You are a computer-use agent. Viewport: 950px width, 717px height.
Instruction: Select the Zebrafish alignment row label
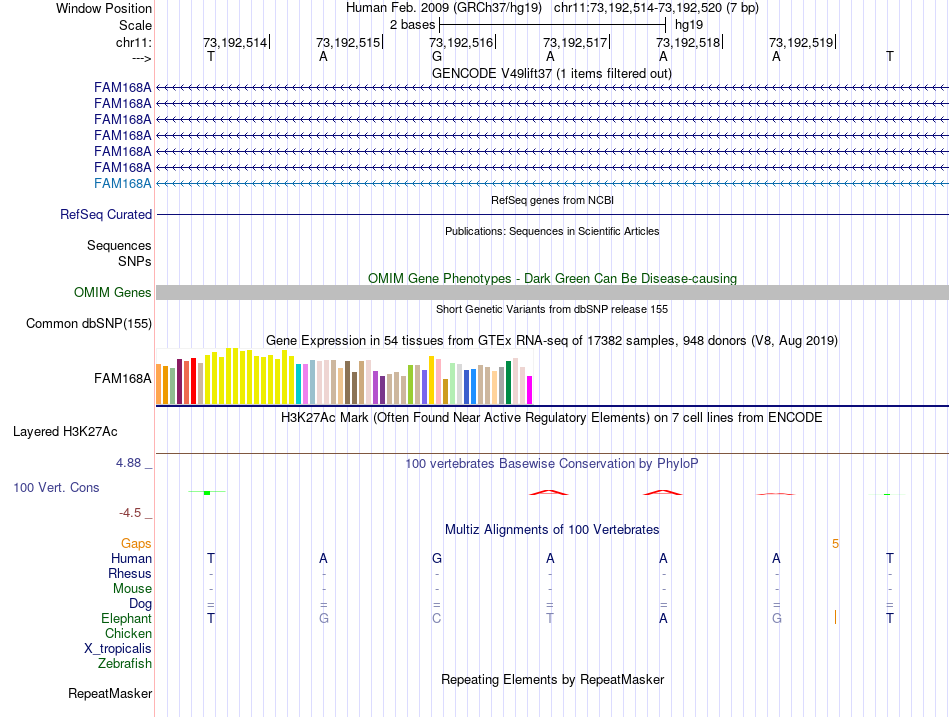click(x=125, y=664)
